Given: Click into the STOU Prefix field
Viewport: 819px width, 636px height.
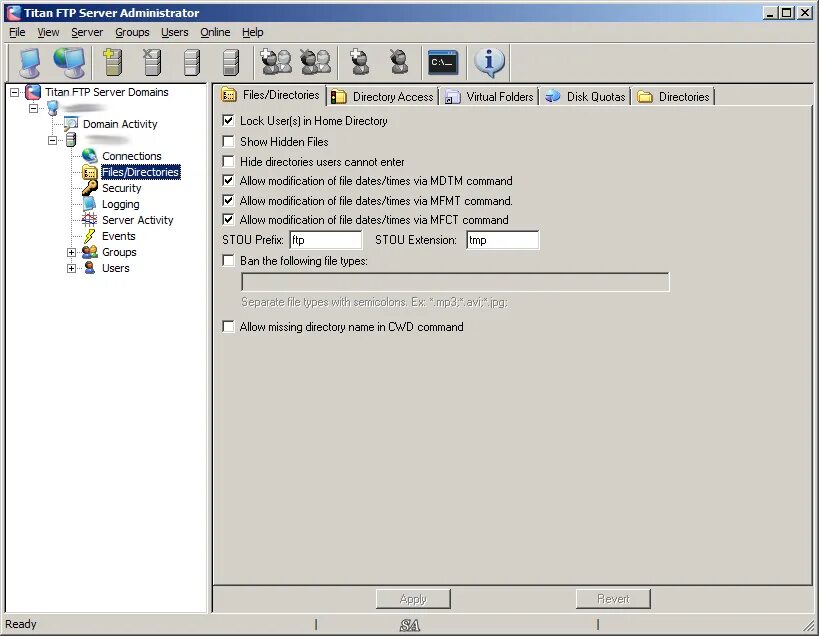Looking at the screenshot, I should [326, 240].
